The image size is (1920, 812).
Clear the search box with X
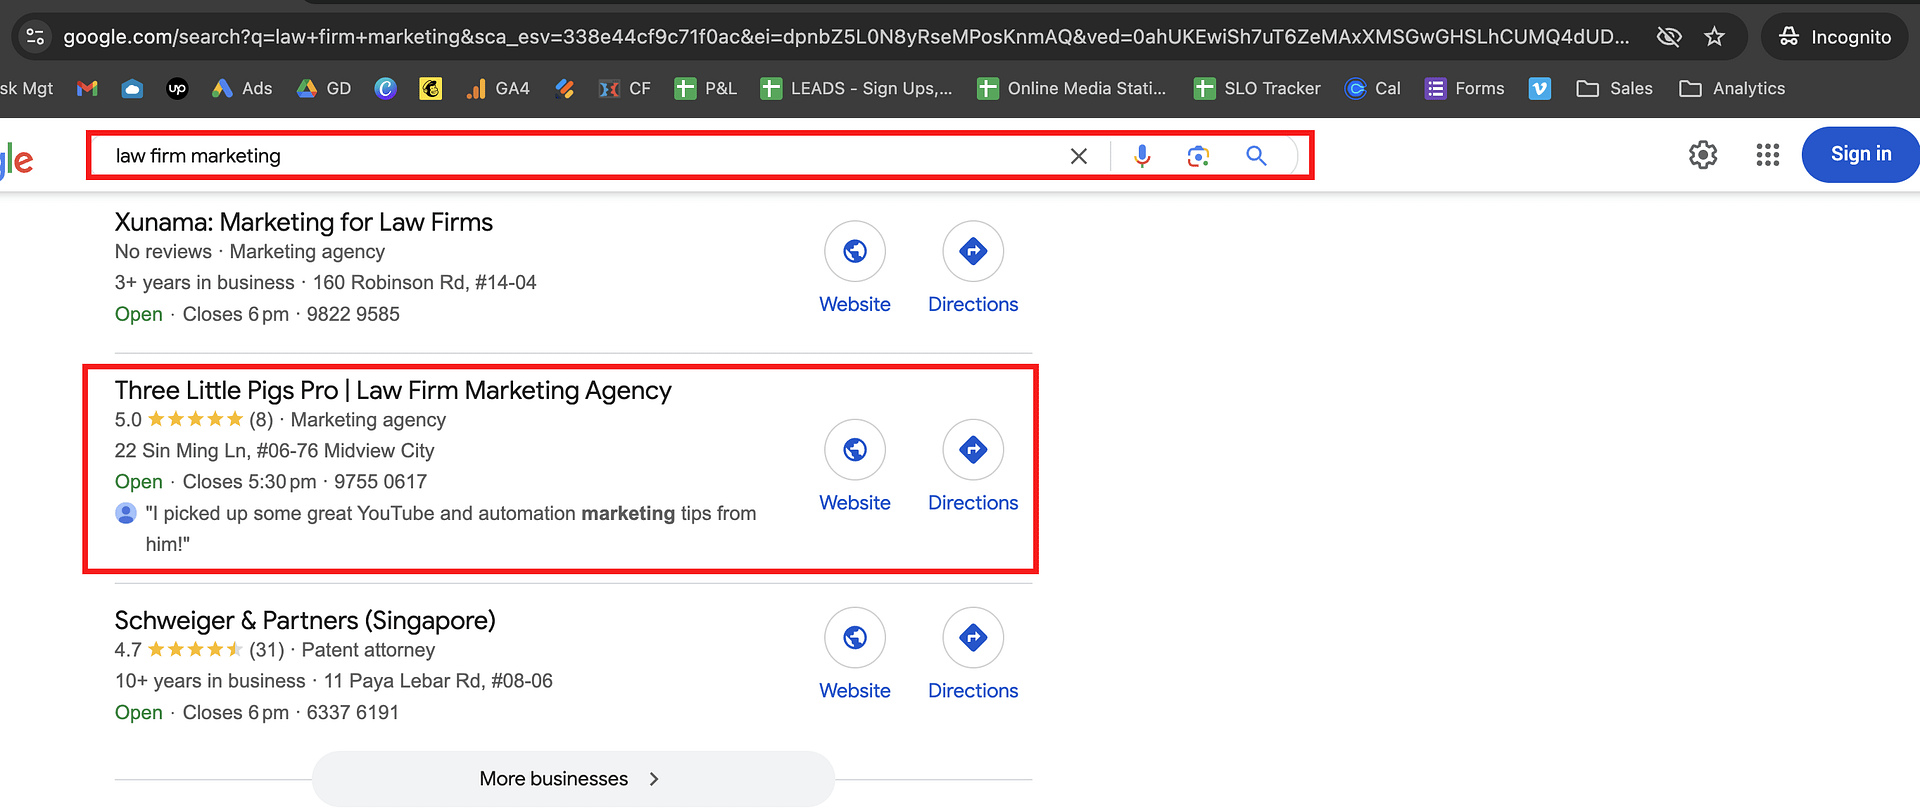pyautogui.click(x=1079, y=156)
